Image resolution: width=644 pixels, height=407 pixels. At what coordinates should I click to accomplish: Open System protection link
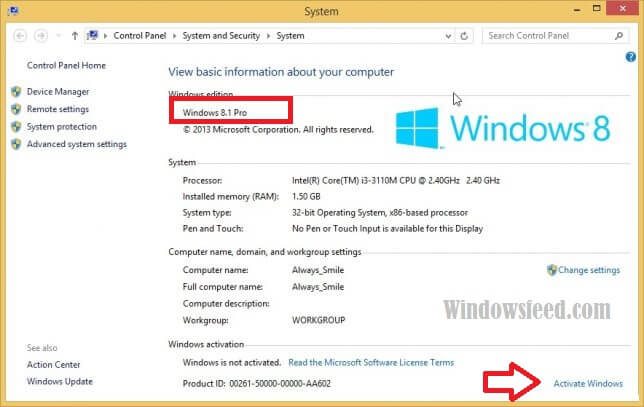pos(62,126)
